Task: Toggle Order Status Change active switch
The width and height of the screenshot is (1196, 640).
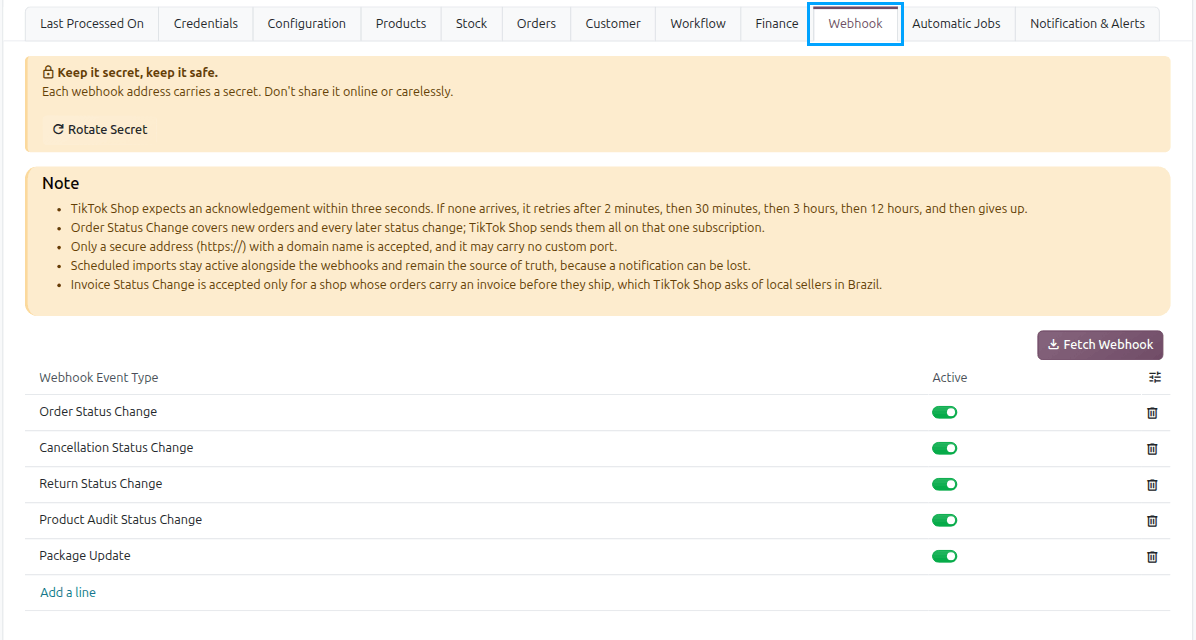Action: (944, 413)
